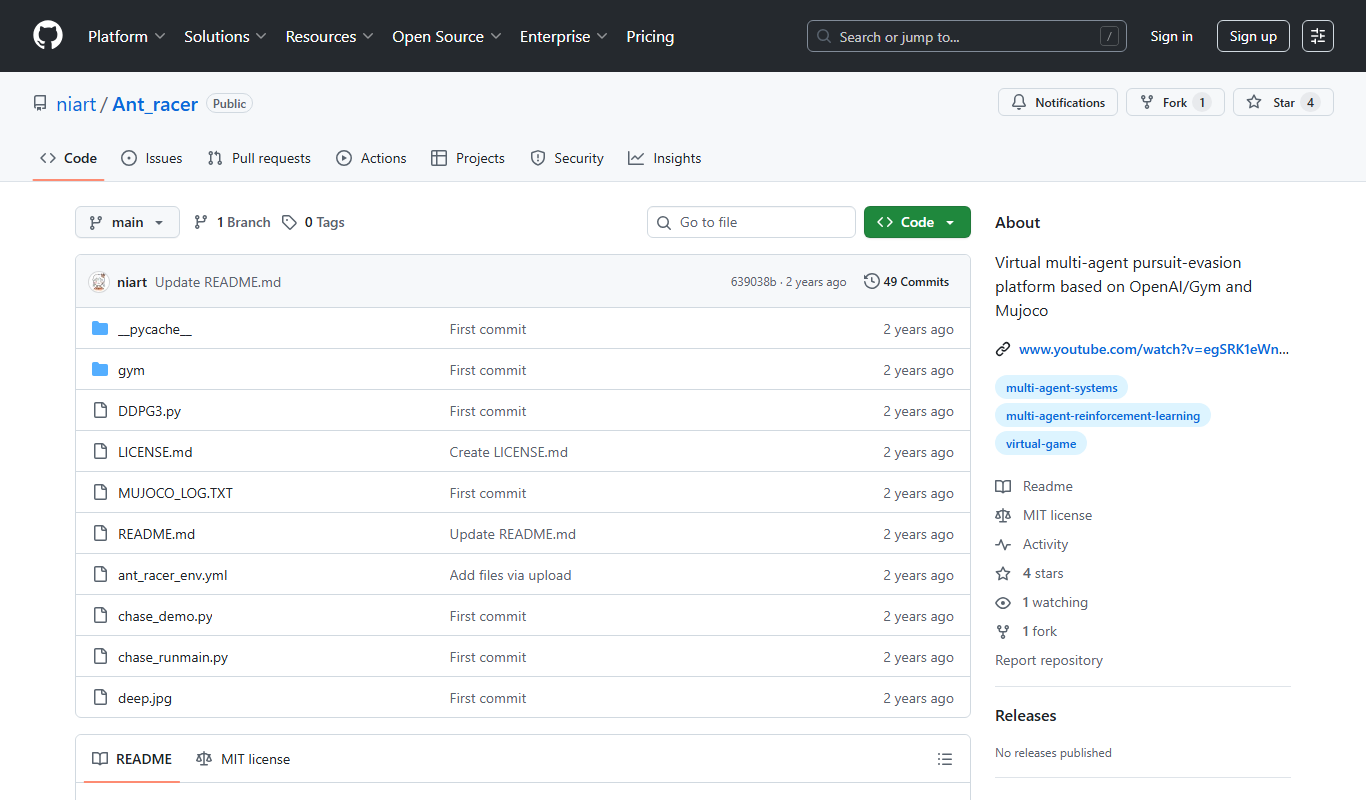Image resolution: width=1366 pixels, height=800 pixels.
Task: Click the GitHub logo icon
Action: pos(48,36)
